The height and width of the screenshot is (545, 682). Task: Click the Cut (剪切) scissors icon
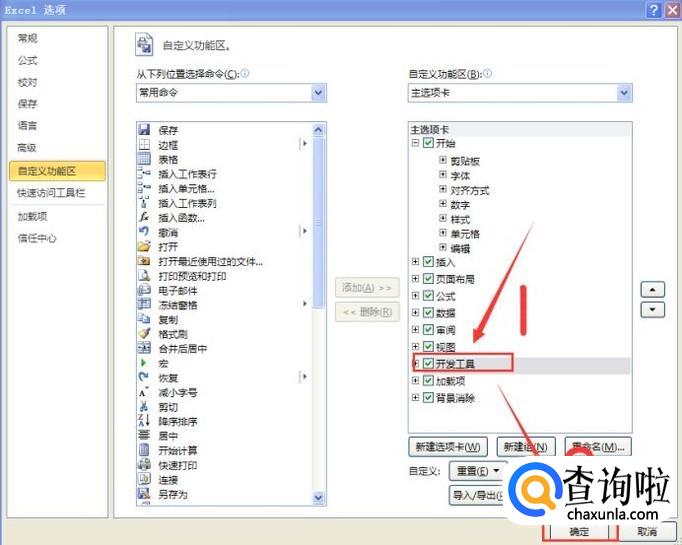pyautogui.click(x=144, y=407)
